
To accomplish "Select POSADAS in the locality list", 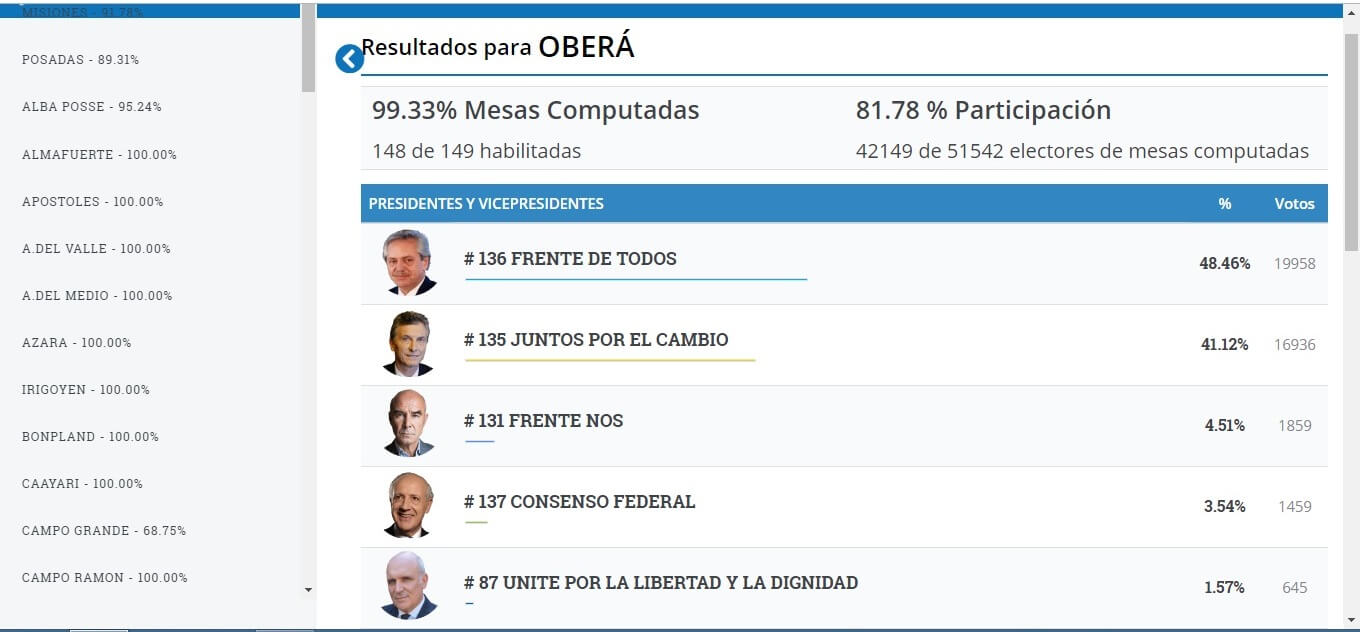I will (80, 60).
